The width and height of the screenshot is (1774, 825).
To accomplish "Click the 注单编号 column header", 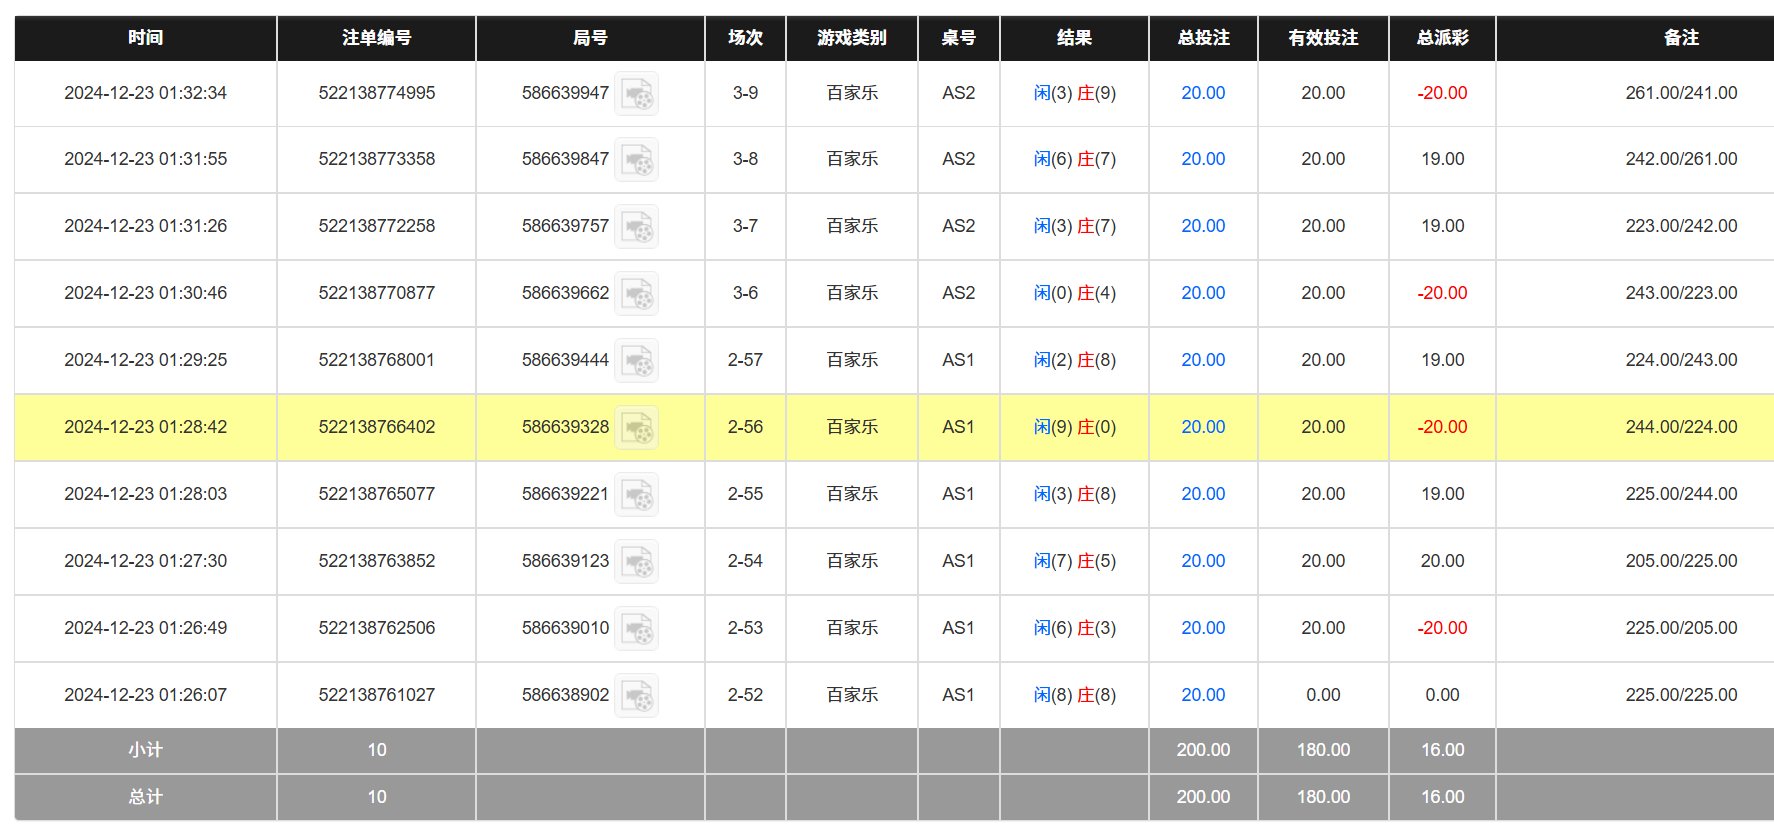I will point(376,38).
